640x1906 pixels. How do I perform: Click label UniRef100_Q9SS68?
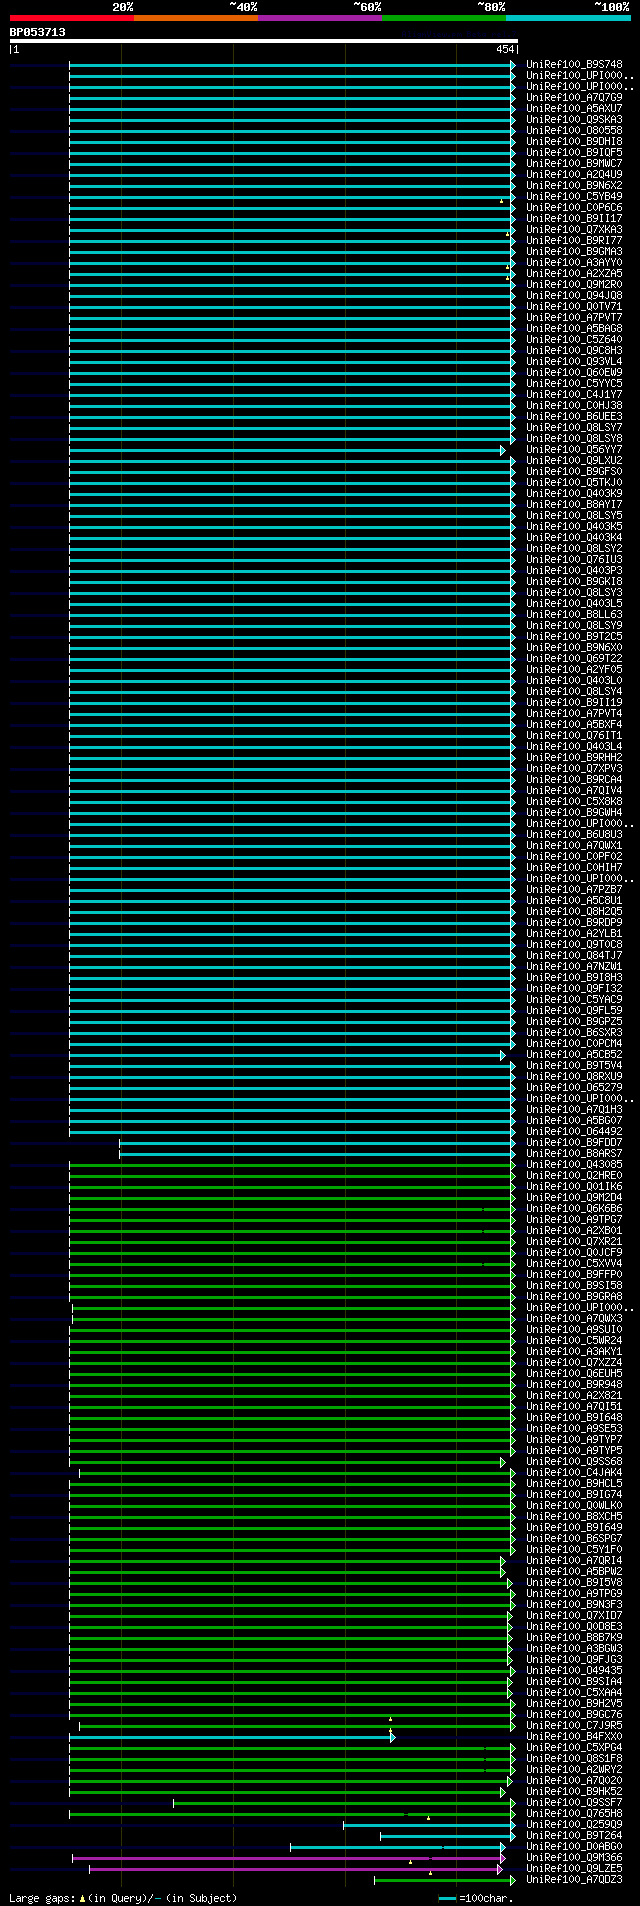point(574,1461)
